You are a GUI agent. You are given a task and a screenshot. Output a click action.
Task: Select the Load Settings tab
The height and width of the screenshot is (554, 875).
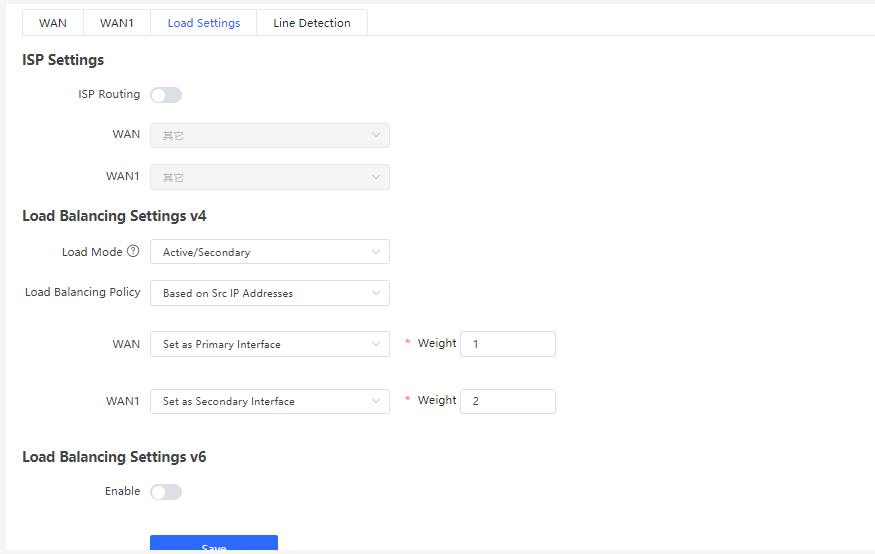204,23
